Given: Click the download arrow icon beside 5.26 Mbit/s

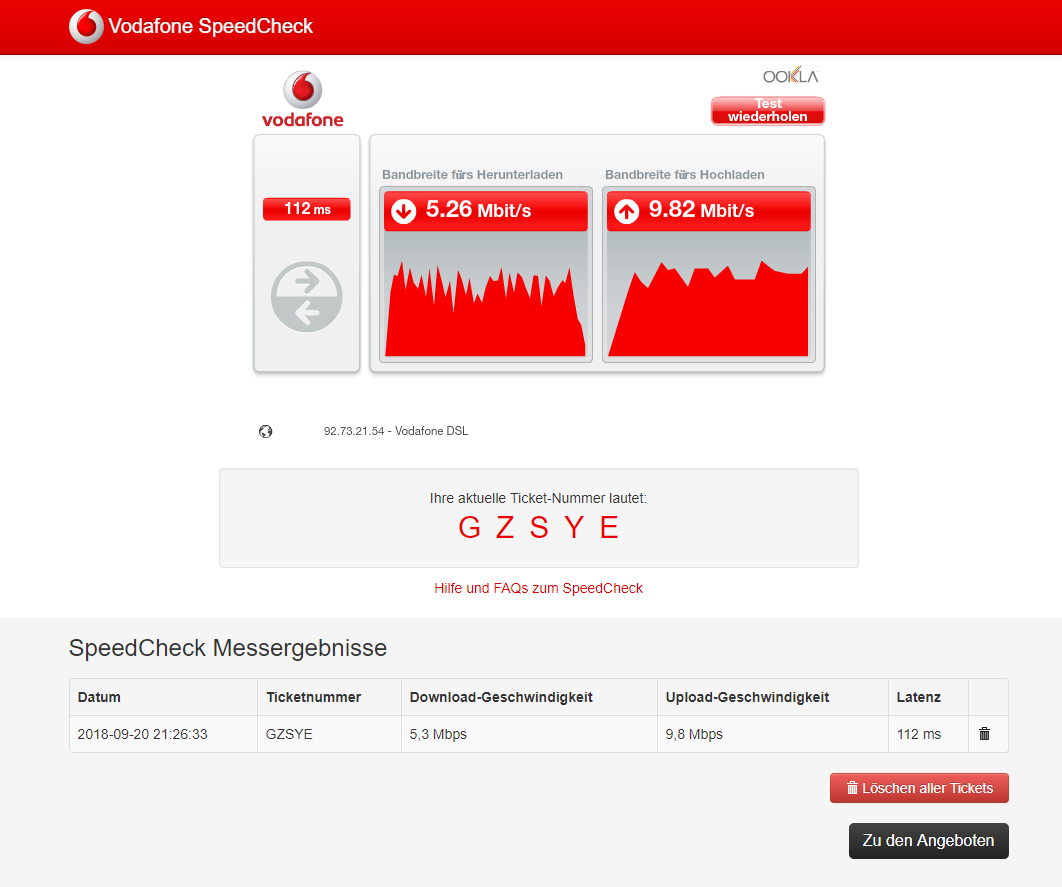Looking at the screenshot, I should [x=404, y=211].
